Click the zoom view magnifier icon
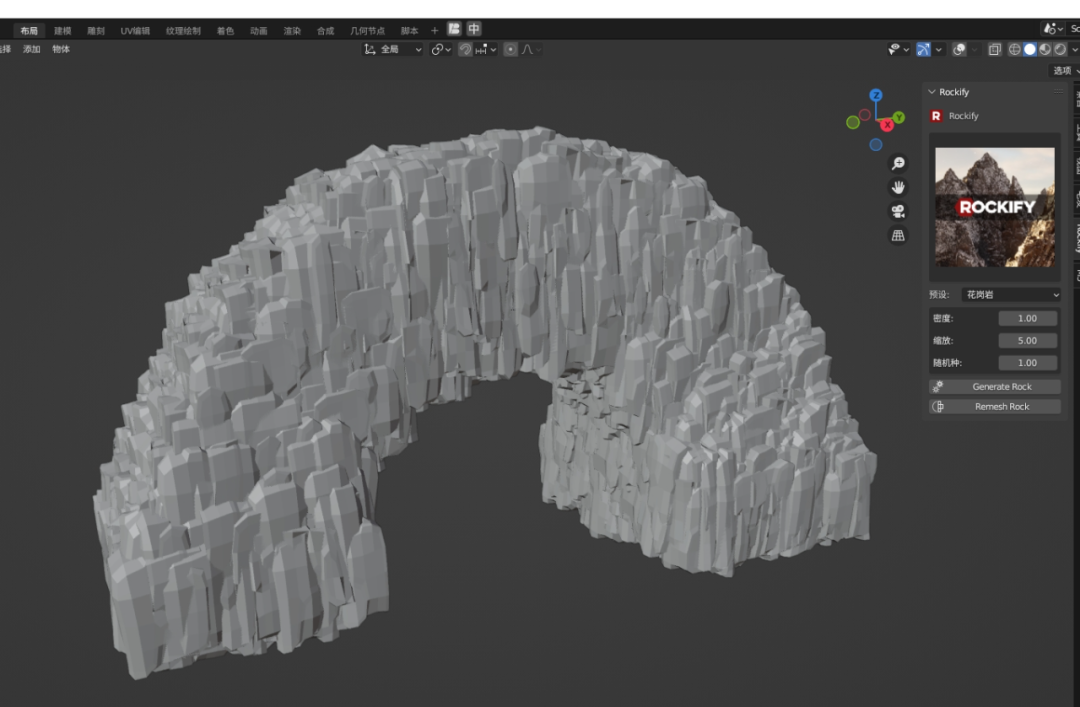 click(898, 163)
